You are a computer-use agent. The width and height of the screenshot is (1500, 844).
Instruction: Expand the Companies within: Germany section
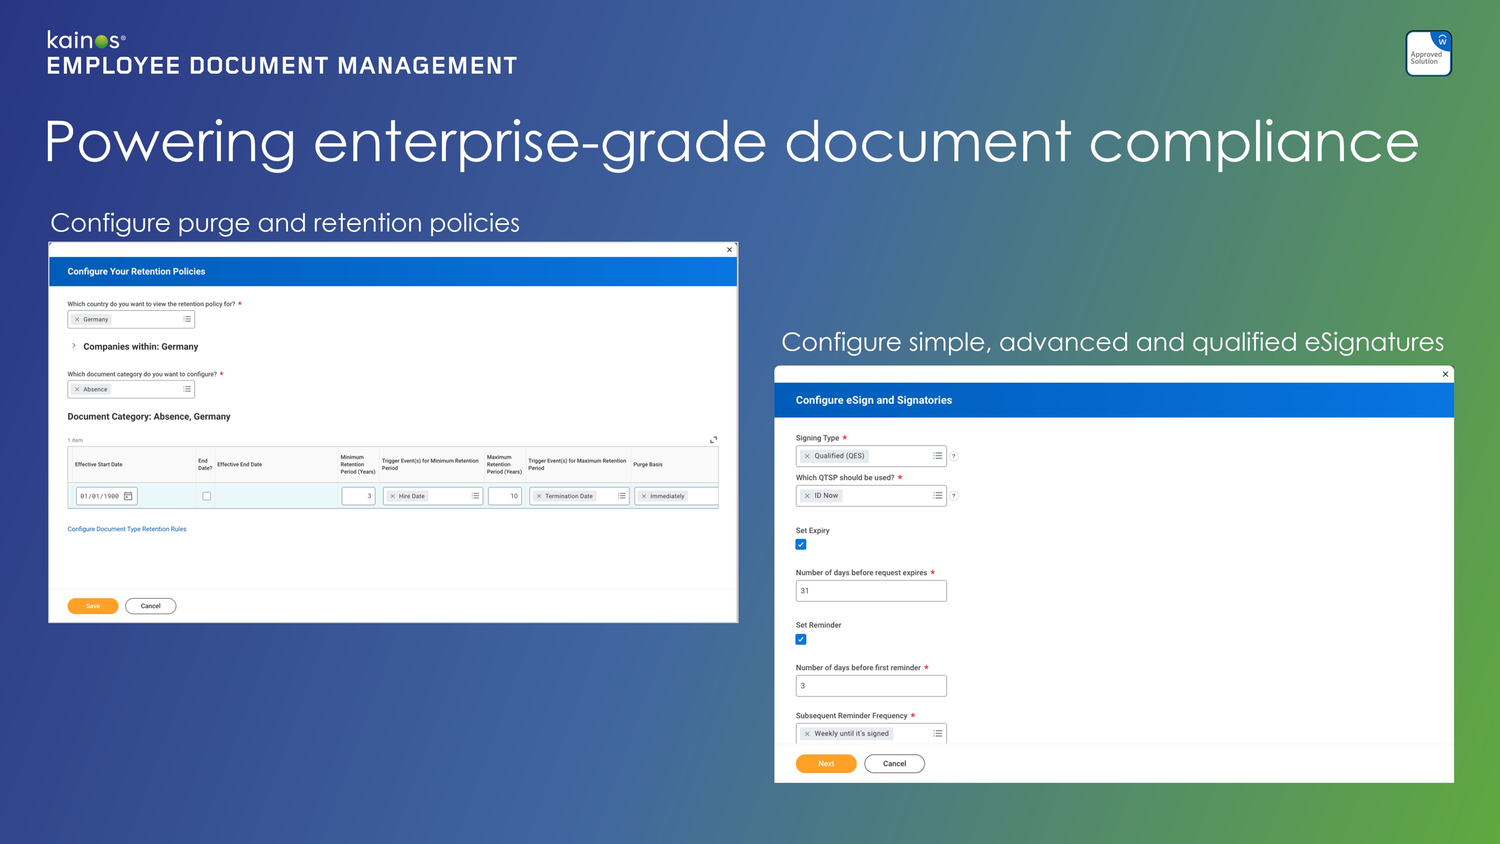(72, 346)
